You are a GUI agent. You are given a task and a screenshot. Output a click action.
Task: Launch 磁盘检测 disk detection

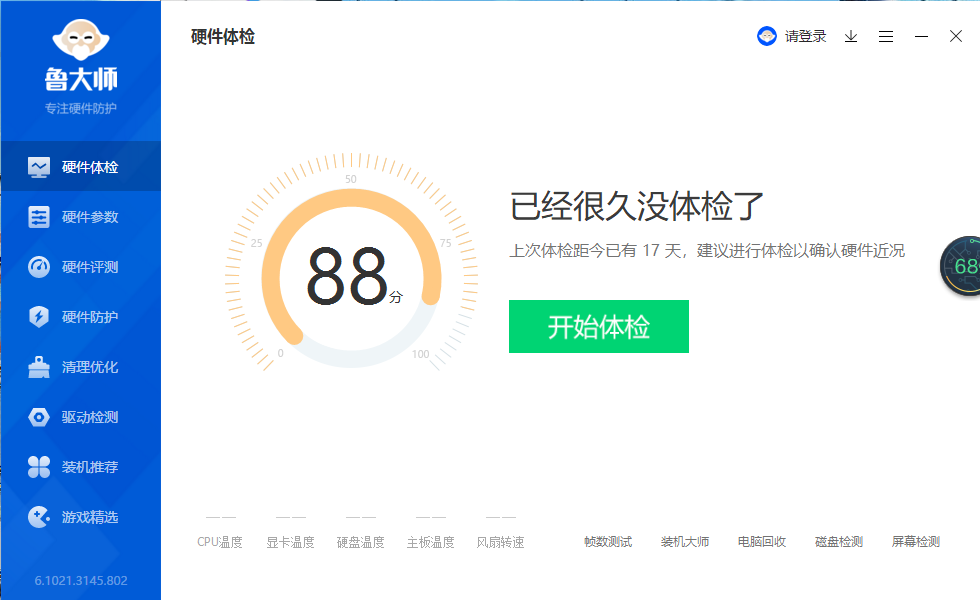coord(839,541)
